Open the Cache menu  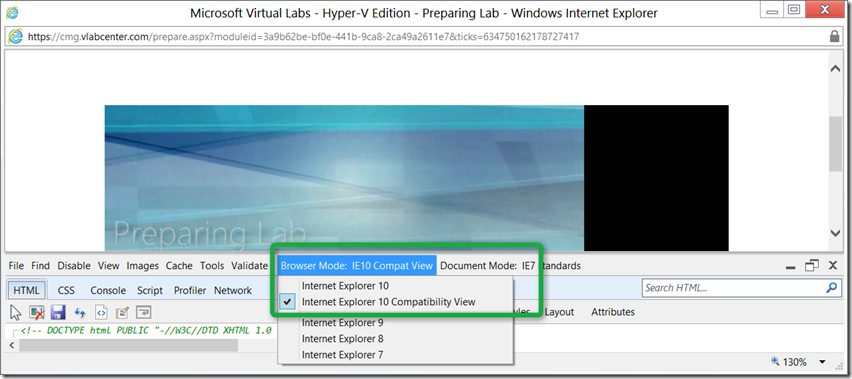pyautogui.click(x=179, y=266)
